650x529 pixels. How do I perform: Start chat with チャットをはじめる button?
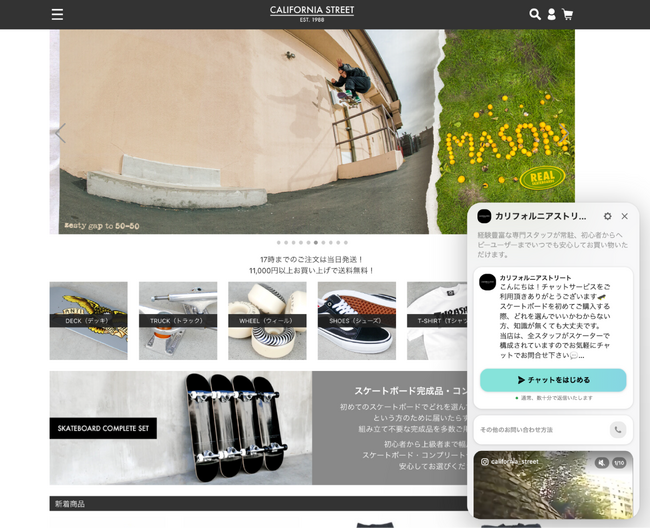[553, 380]
